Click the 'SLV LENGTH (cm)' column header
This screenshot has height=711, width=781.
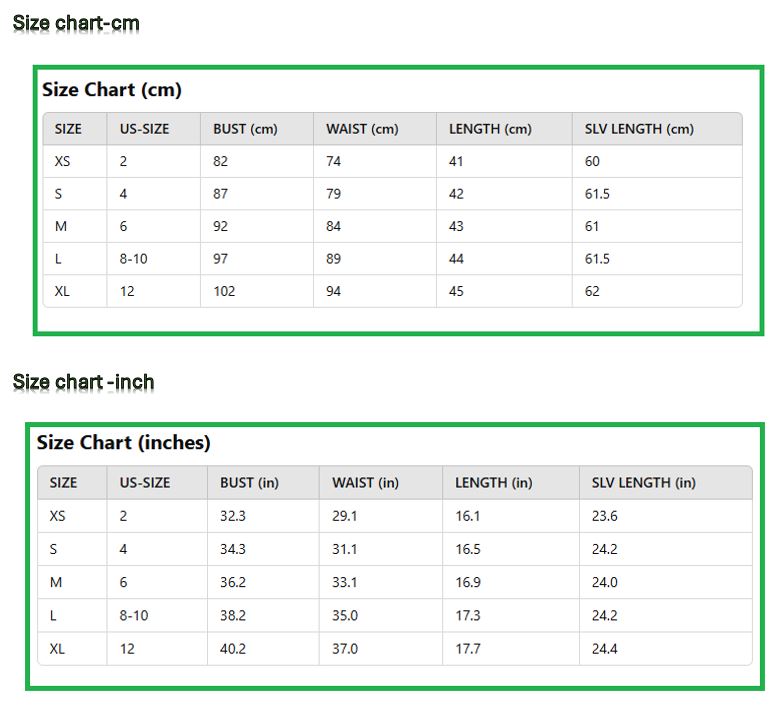[x=639, y=129]
